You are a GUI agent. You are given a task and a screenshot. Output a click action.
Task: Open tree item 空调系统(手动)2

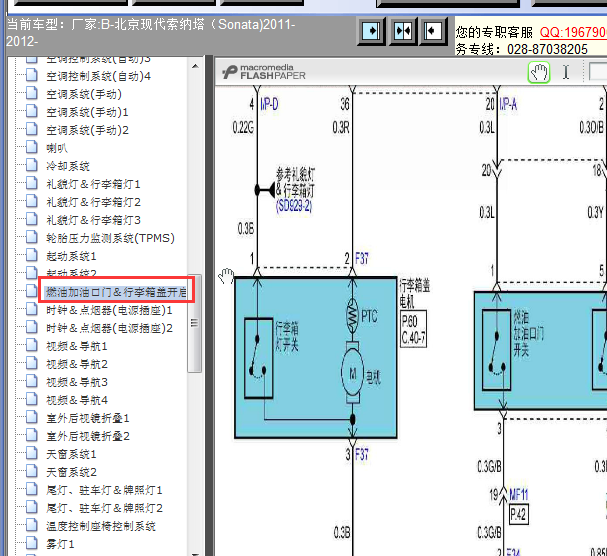tap(87, 130)
